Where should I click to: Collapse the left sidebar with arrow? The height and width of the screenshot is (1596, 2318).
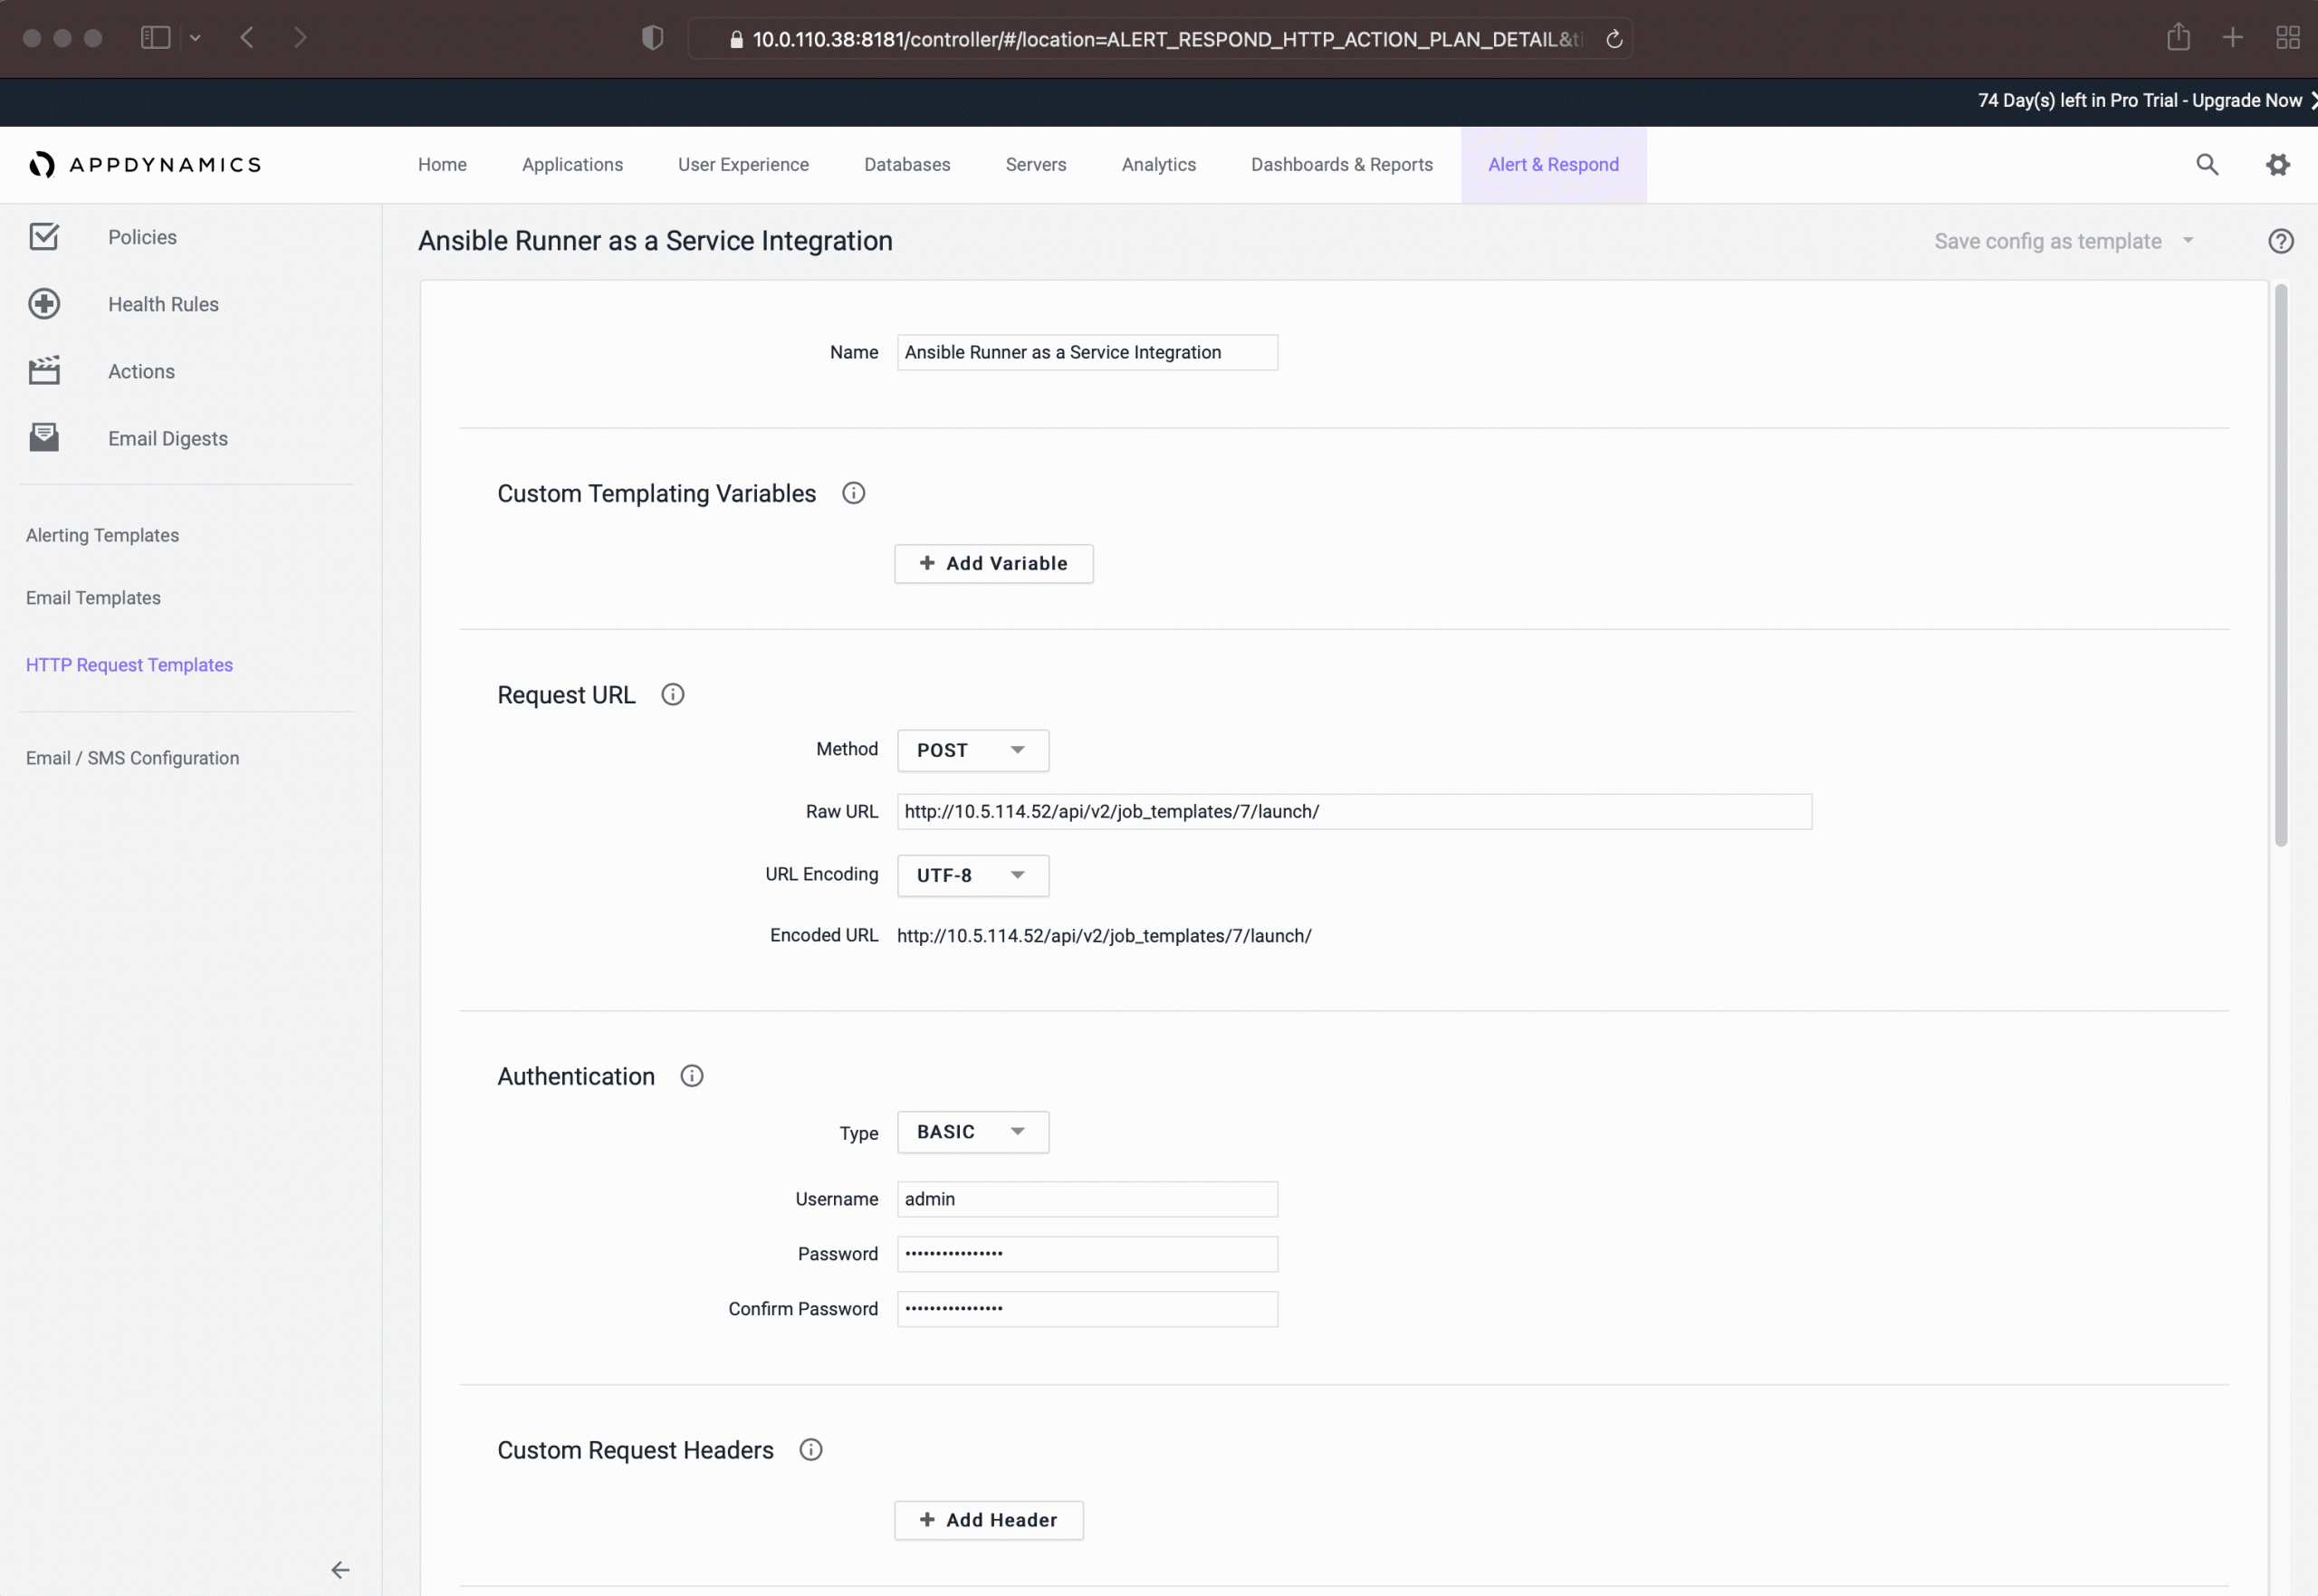pos(340,1569)
